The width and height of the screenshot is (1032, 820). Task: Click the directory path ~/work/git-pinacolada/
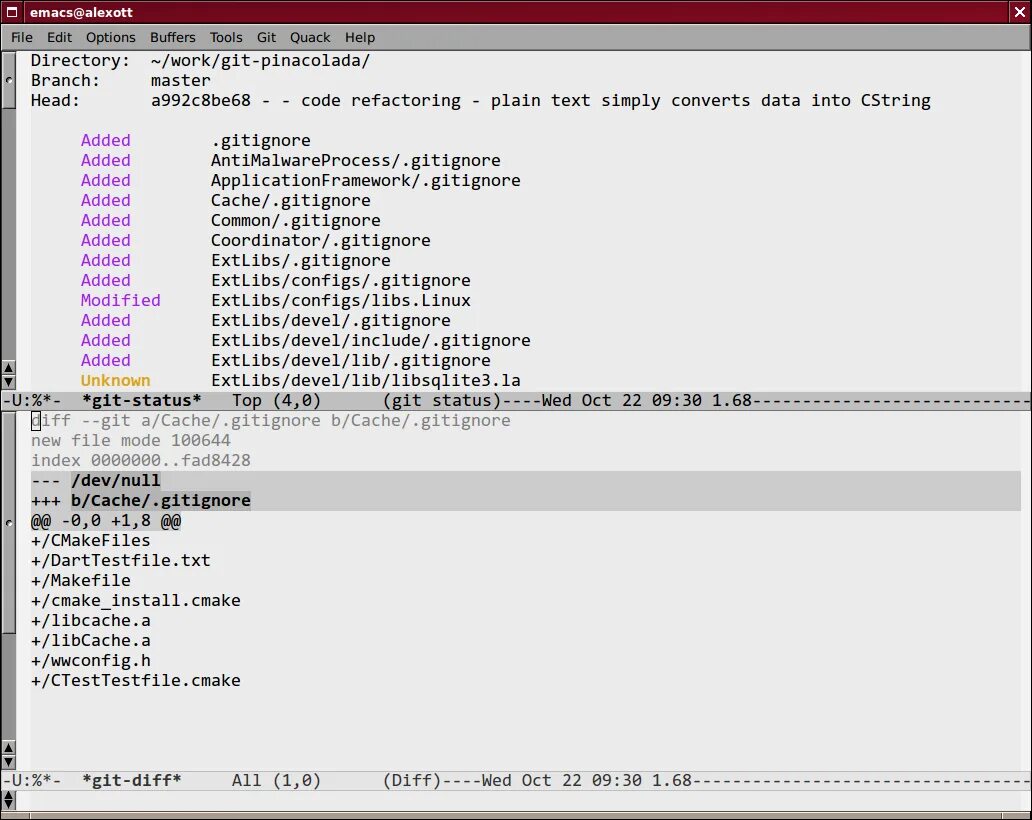coord(260,61)
